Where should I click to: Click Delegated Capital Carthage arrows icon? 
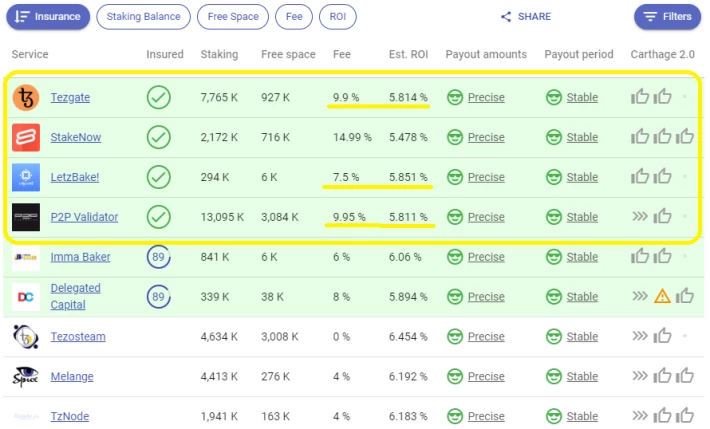point(640,296)
